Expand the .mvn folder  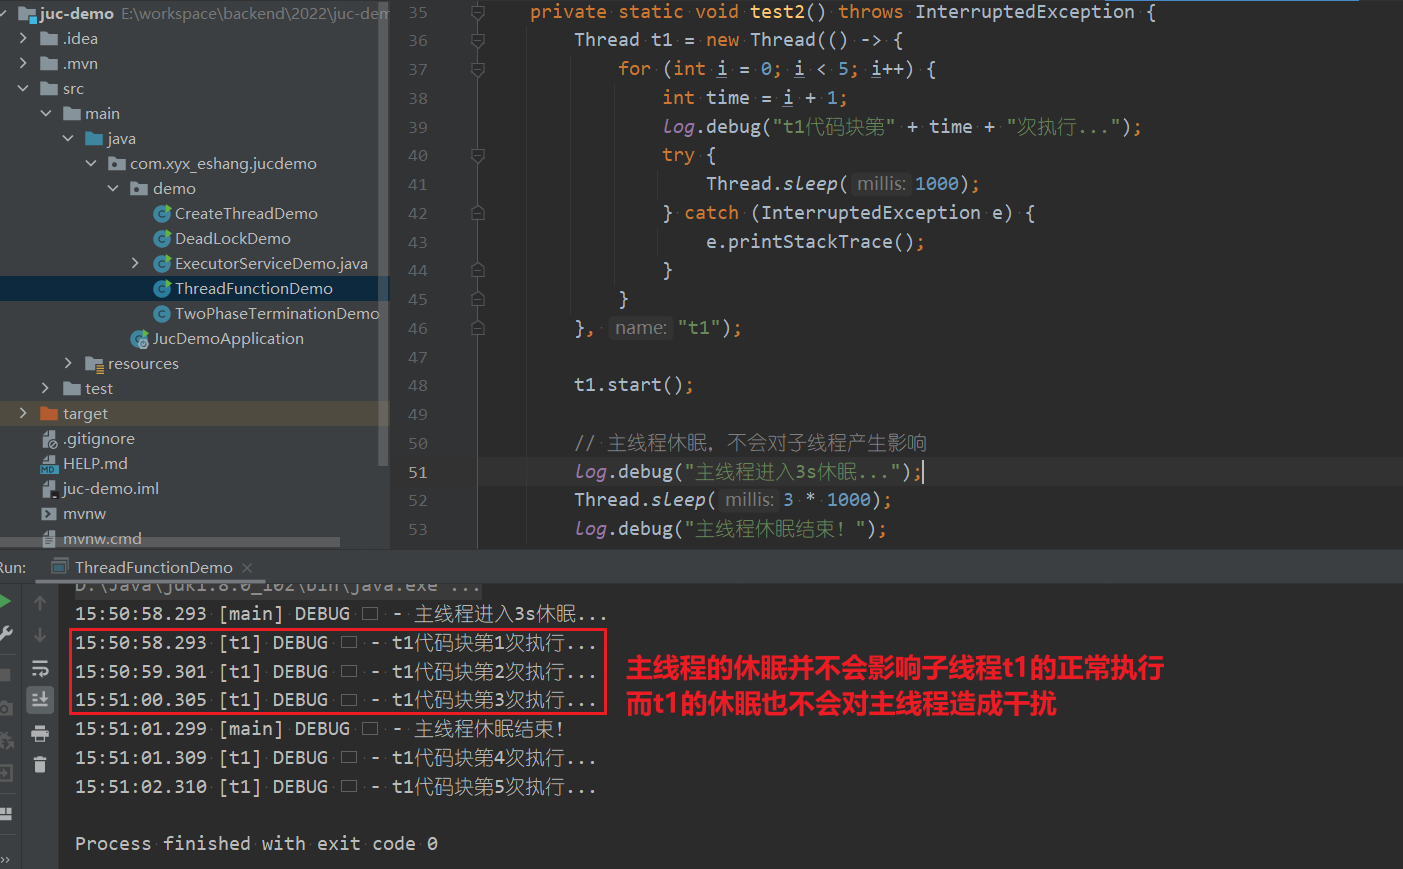point(23,63)
